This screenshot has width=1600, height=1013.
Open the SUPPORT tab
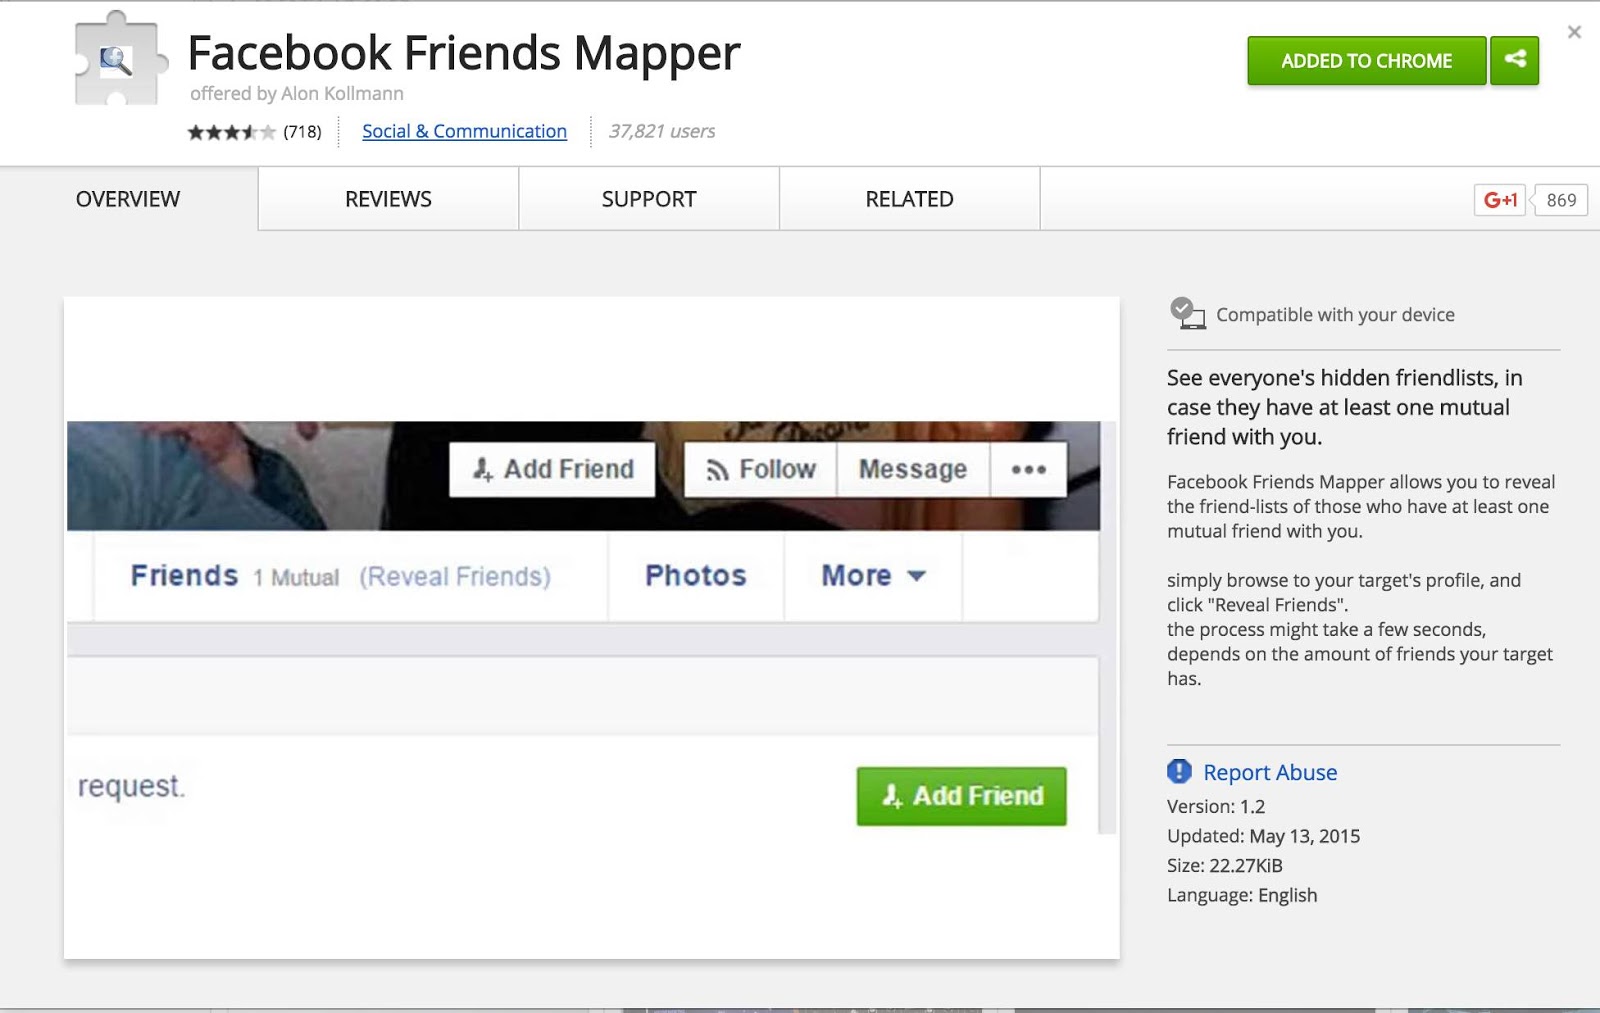(649, 199)
